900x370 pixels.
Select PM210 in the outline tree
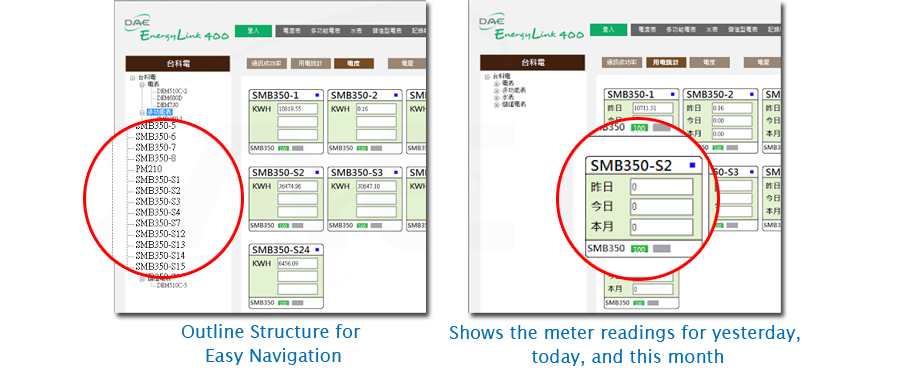pyautogui.click(x=149, y=169)
